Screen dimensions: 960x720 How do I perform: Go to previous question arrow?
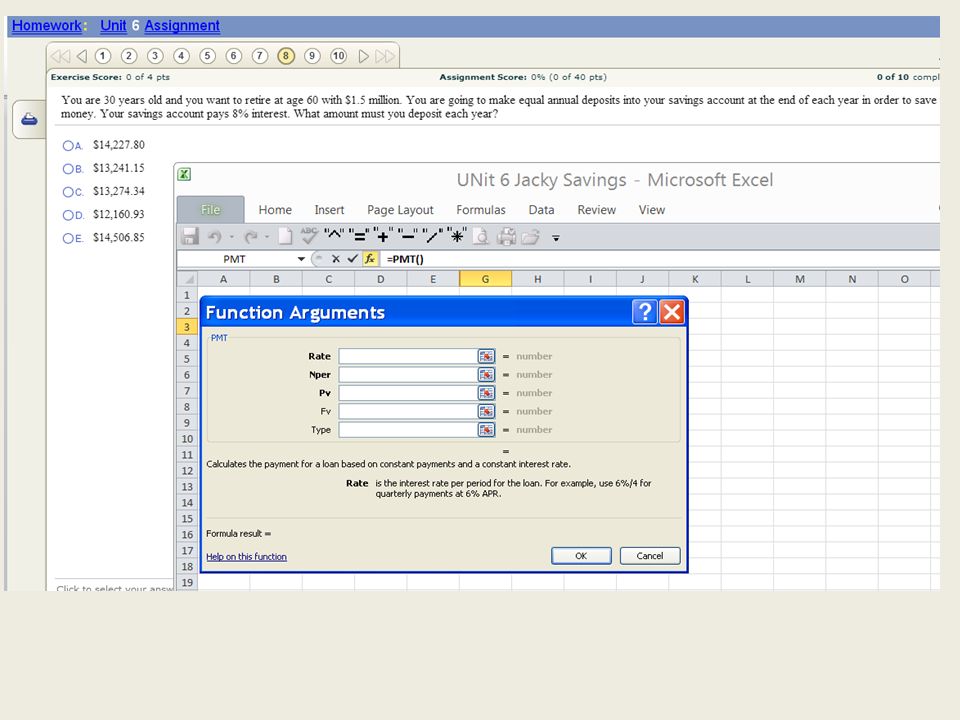(82, 56)
